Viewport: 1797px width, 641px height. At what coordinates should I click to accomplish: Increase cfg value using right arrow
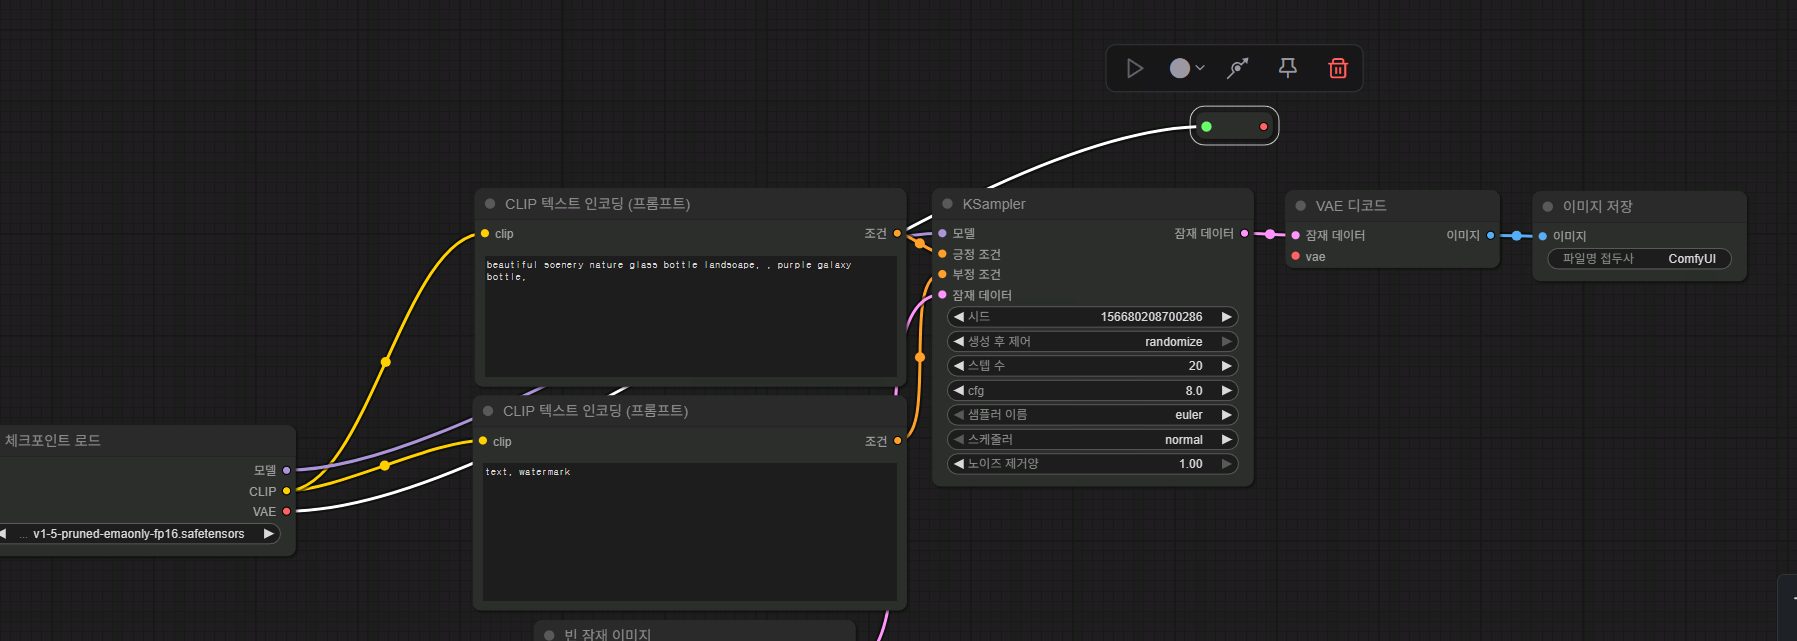point(1226,391)
